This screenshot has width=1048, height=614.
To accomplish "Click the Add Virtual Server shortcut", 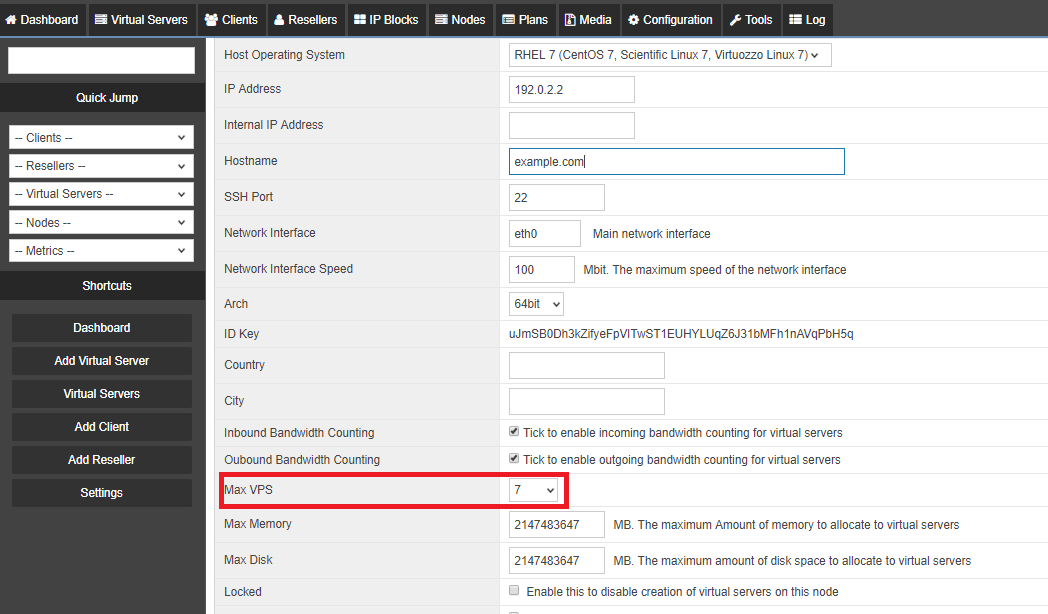I will pyautogui.click(x=102, y=361).
